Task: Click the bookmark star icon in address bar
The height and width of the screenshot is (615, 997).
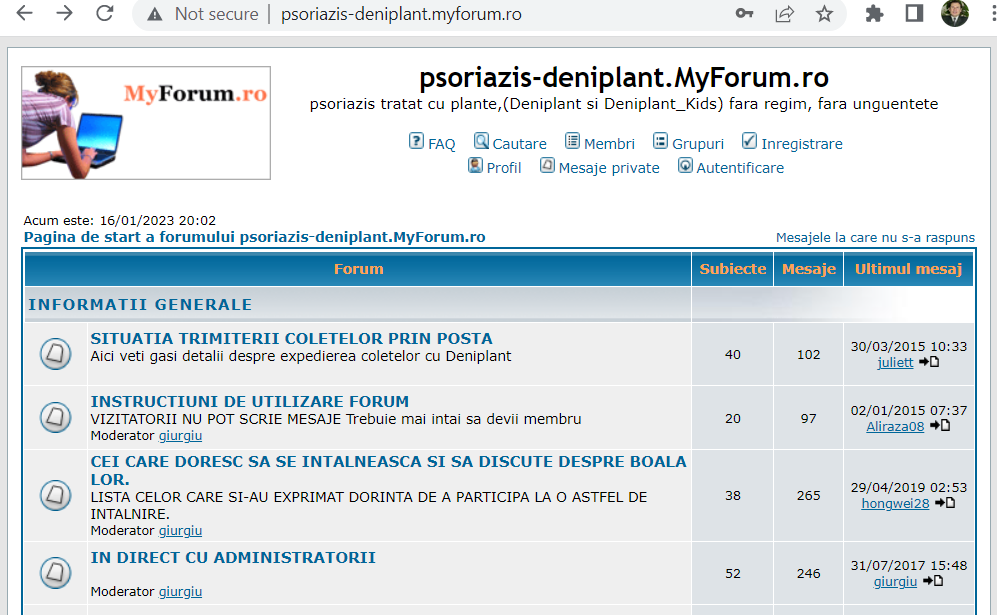Action: [x=824, y=14]
